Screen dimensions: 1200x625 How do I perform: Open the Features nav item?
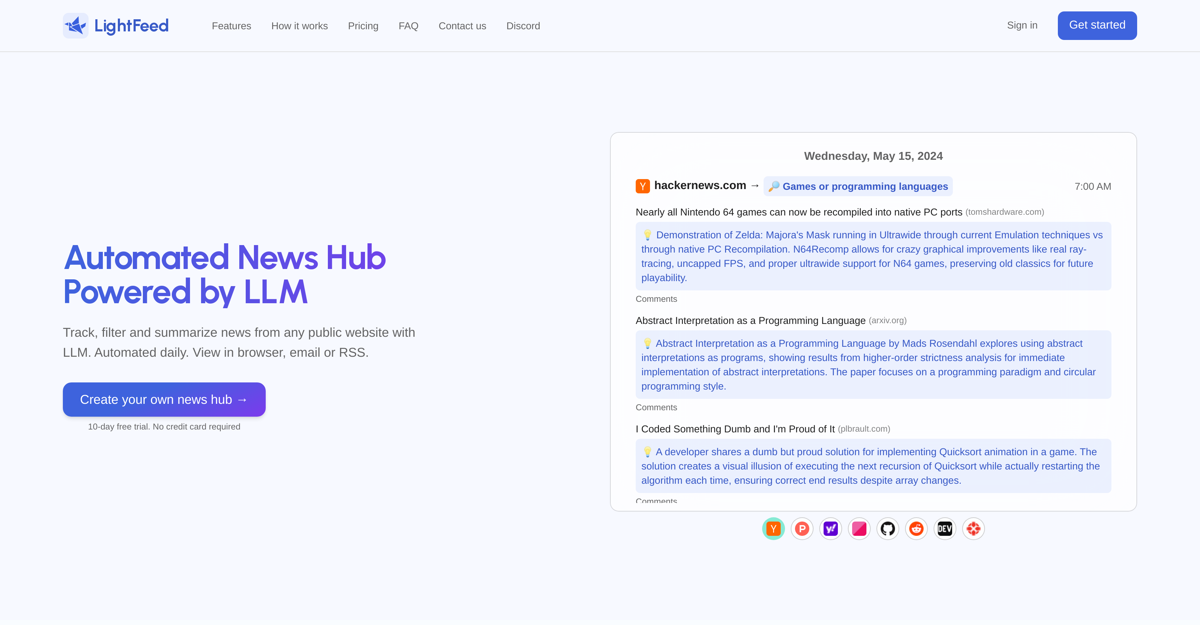click(x=231, y=26)
